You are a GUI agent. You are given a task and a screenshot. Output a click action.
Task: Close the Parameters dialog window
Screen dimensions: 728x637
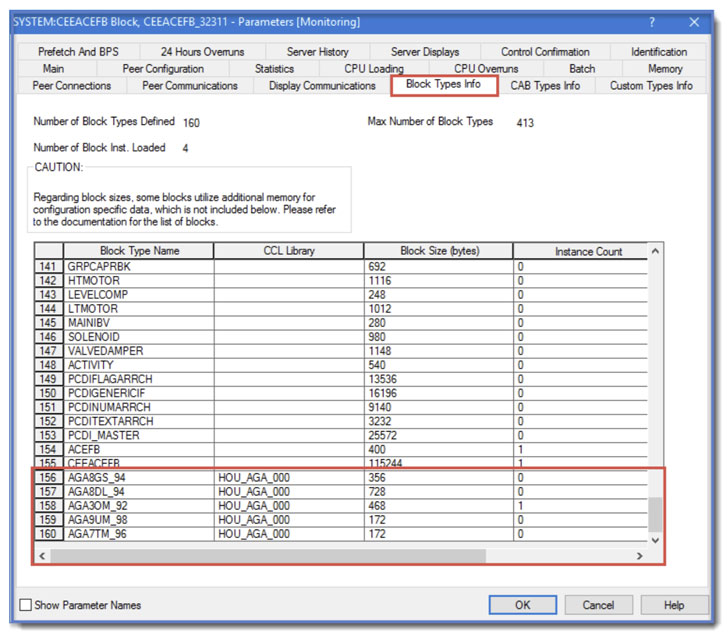[694, 21]
